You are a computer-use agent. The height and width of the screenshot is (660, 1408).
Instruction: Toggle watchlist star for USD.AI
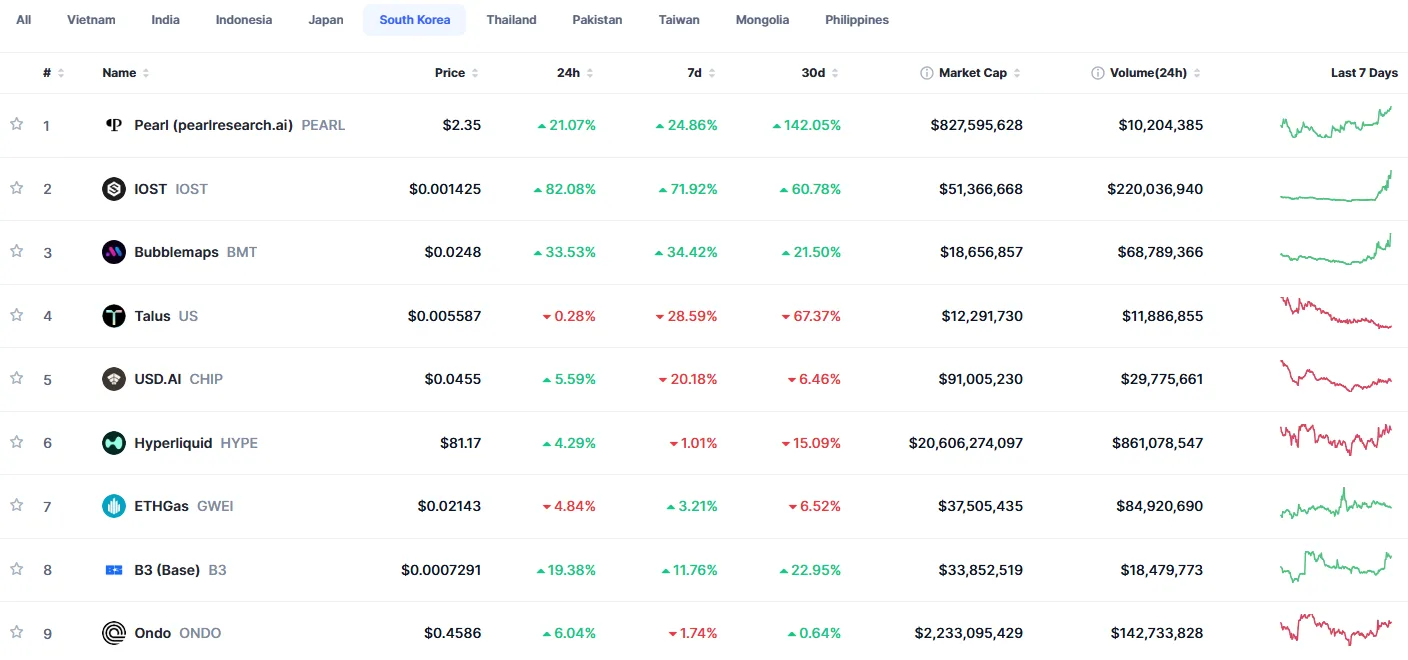click(x=16, y=379)
